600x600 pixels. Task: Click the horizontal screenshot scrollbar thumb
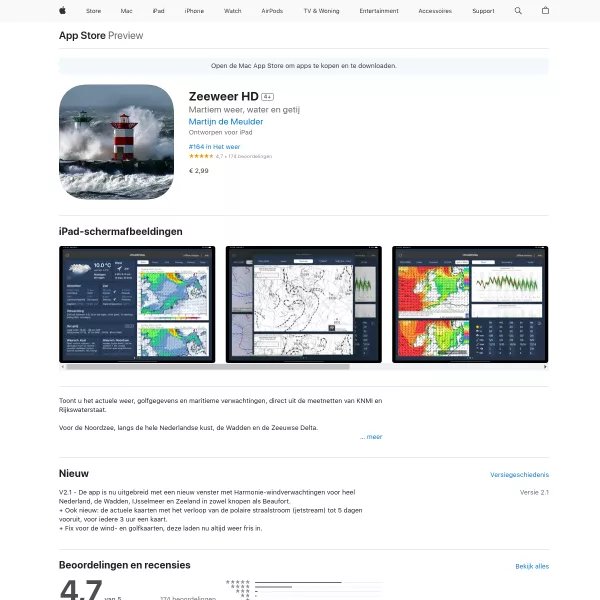pos(208,367)
